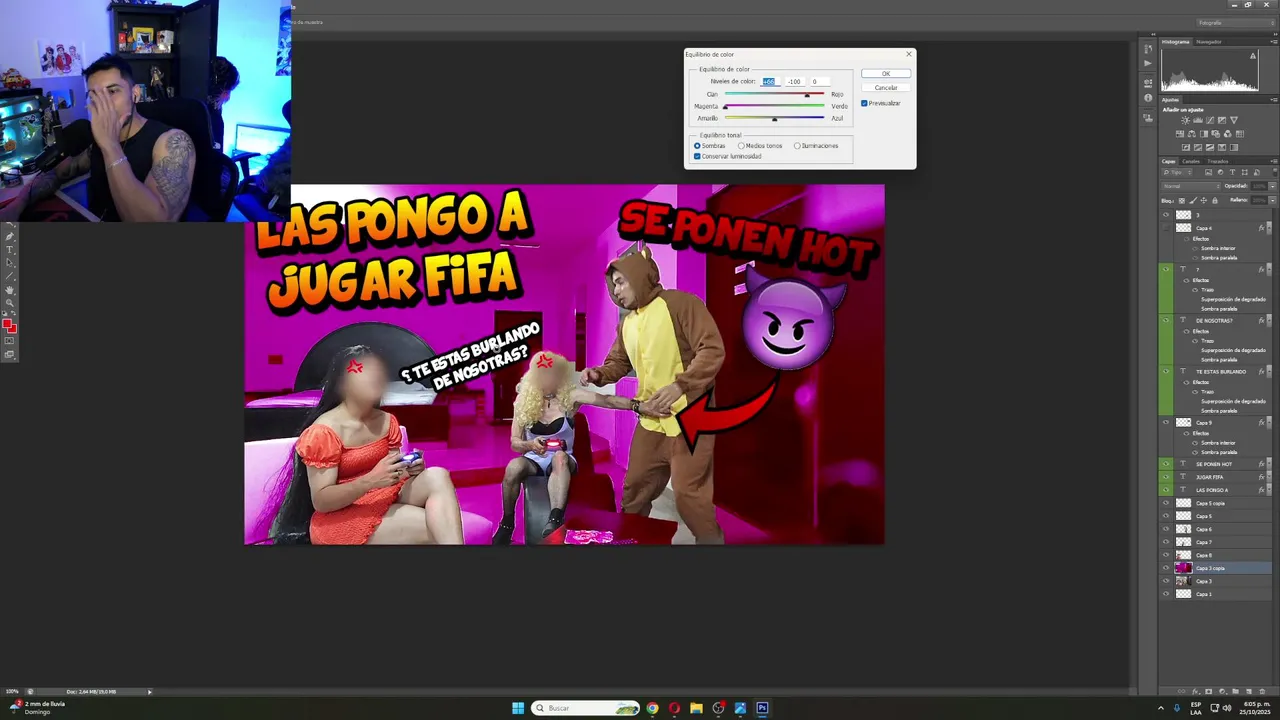Open the Relleno dropdown arrow
The width and height of the screenshot is (1280, 720).
coord(1273,200)
